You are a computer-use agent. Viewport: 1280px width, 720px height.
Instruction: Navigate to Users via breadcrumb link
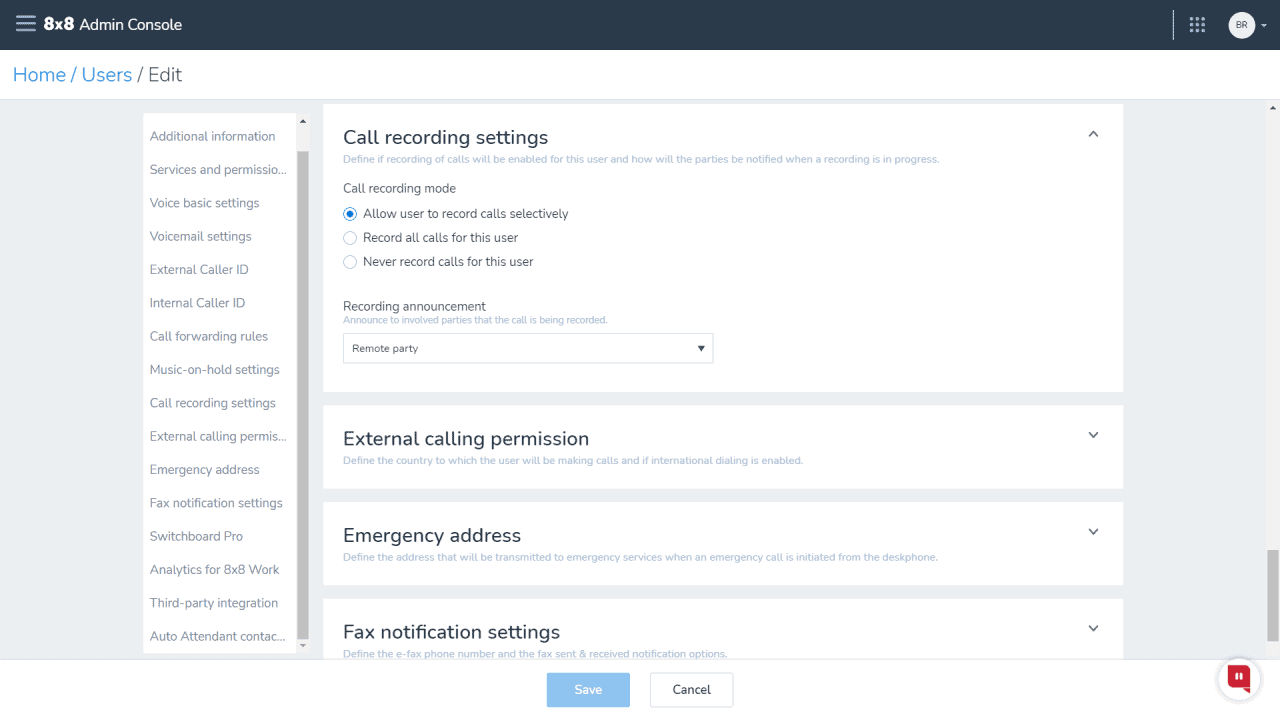(x=106, y=74)
